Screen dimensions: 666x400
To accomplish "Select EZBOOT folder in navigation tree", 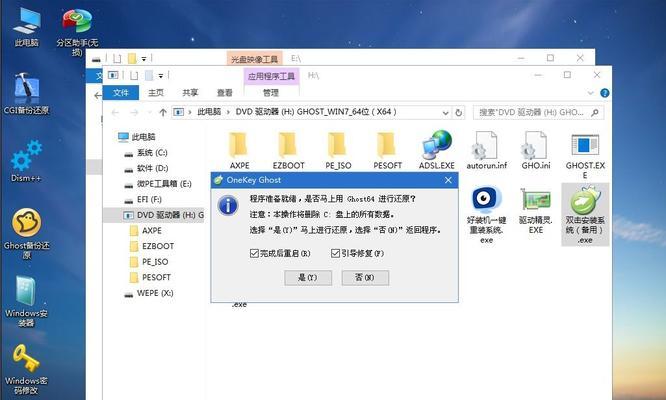I will coord(152,246).
